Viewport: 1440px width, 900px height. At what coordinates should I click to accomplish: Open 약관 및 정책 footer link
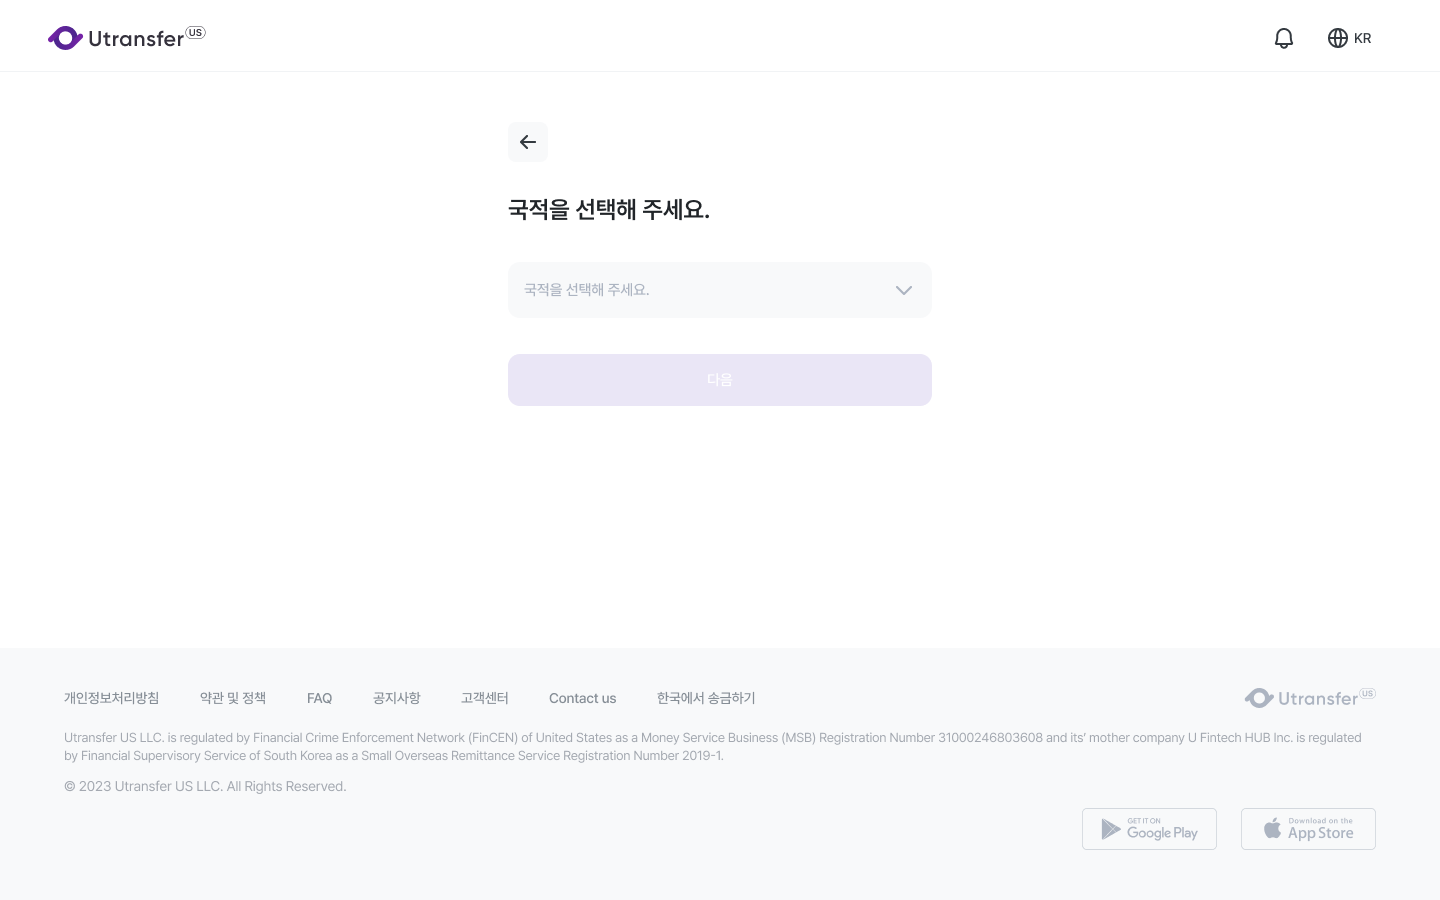(233, 698)
